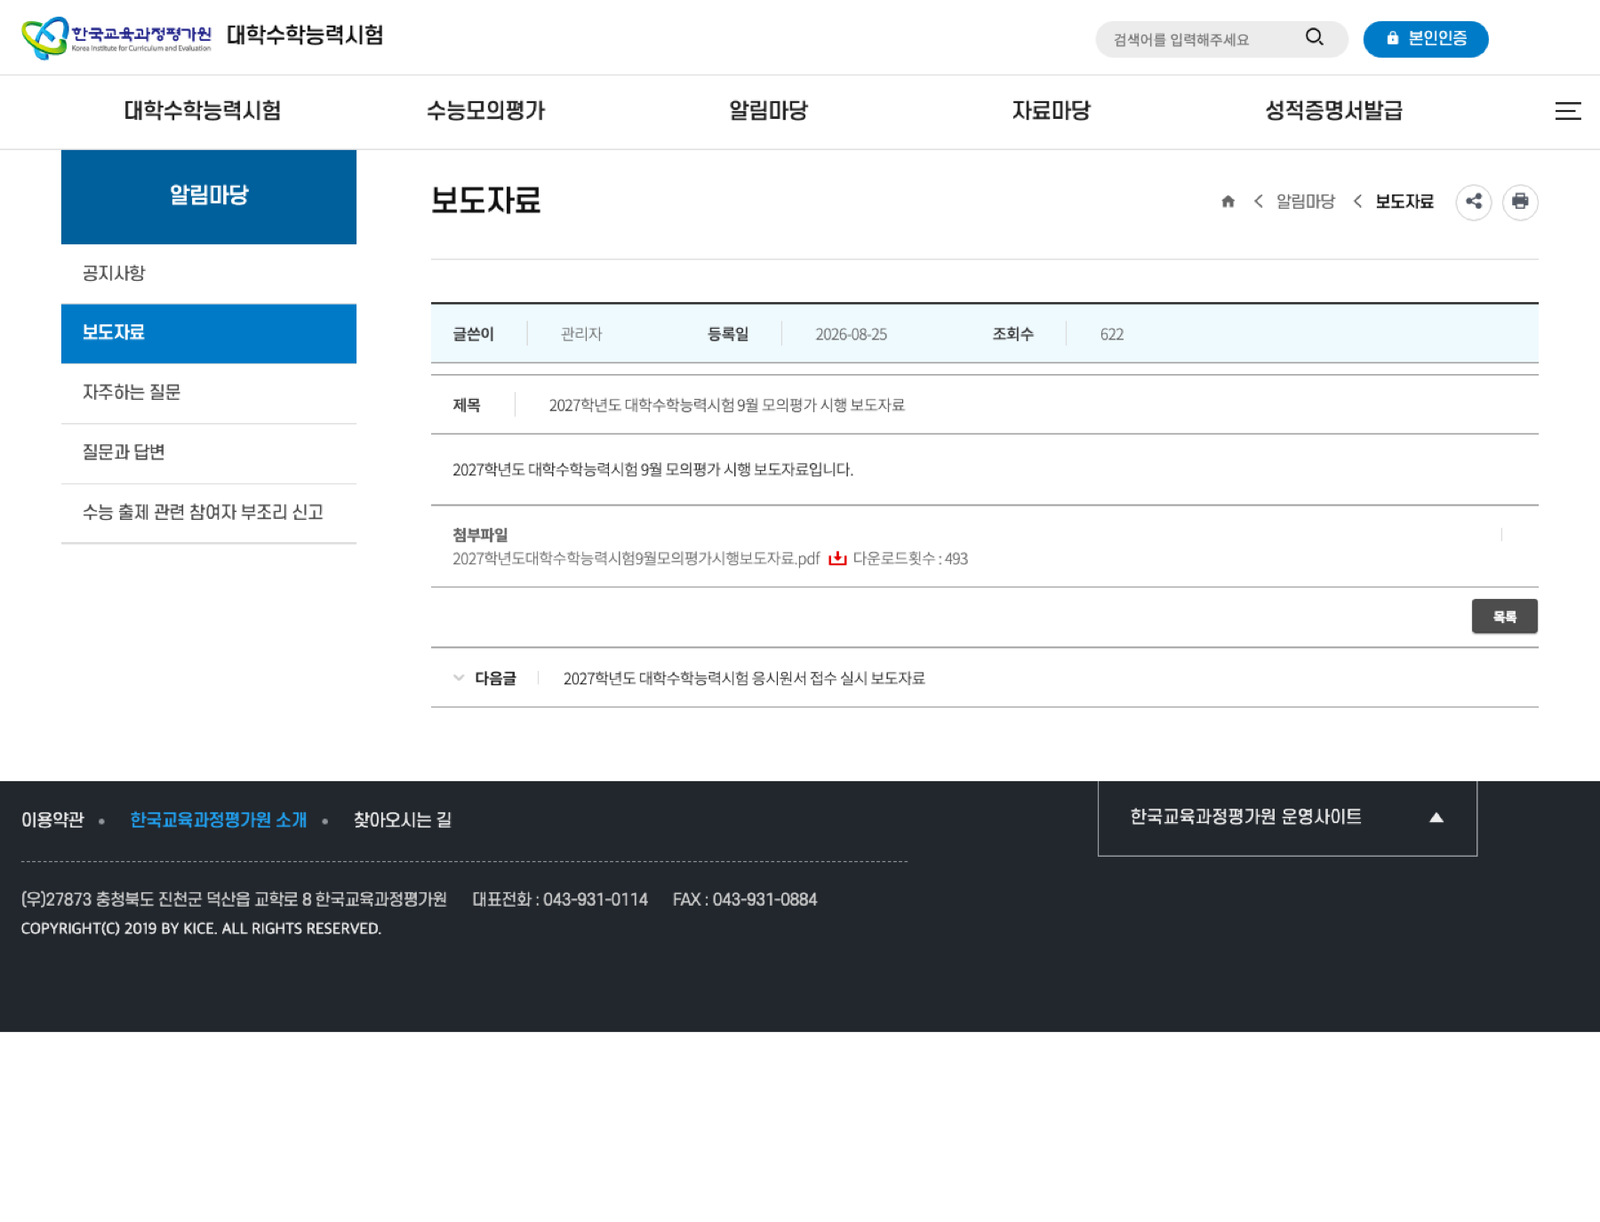The image size is (1600, 1222).
Task: Select 자주하는 질문 in sidebar
Action: tap(209, 393)
